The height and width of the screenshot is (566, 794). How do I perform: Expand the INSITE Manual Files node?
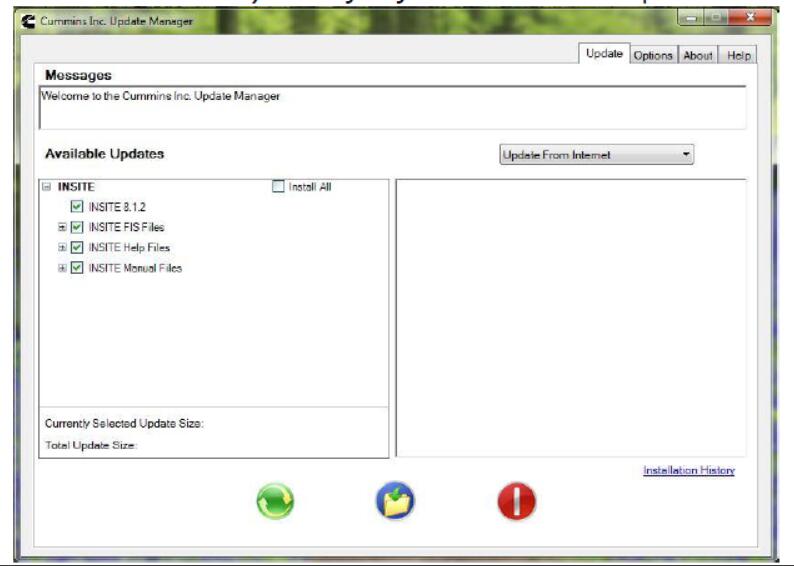pyautogui.click(x=62, y=268)
